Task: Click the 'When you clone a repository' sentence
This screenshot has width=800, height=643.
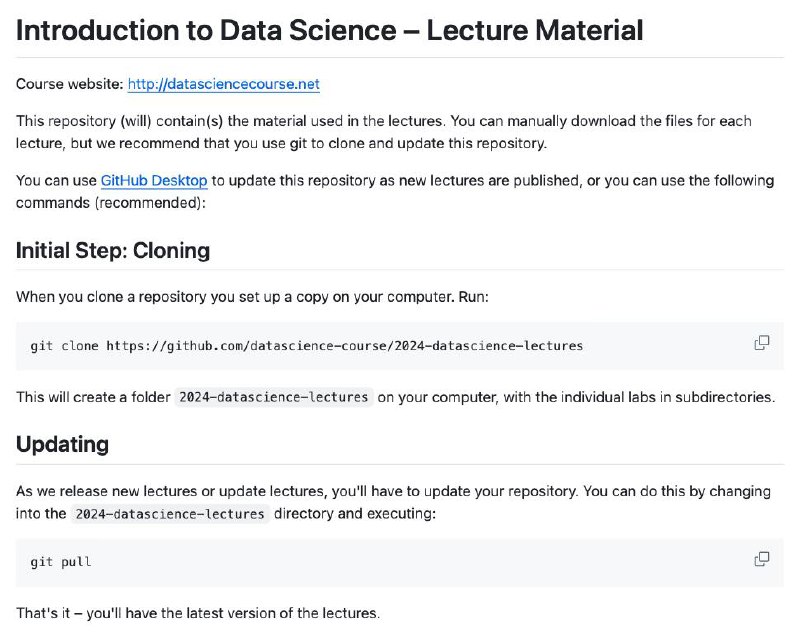Action: [x=252, y=297]
